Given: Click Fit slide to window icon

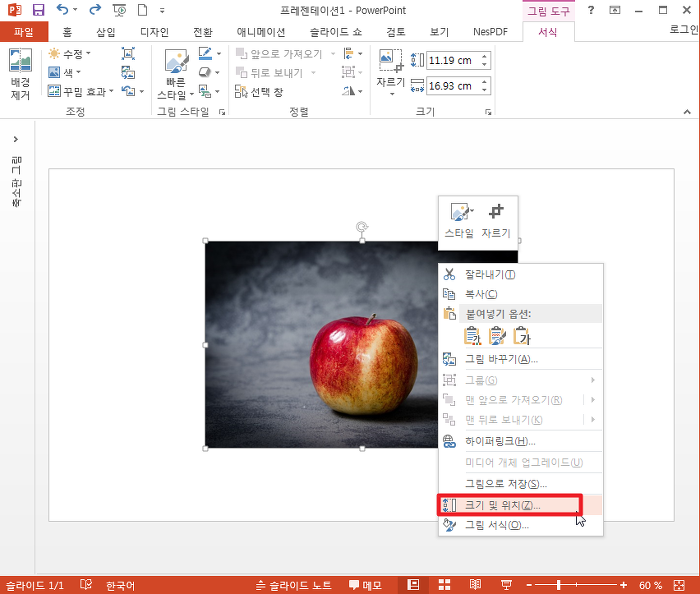Looking at the screenshot, I should [679, 585].
